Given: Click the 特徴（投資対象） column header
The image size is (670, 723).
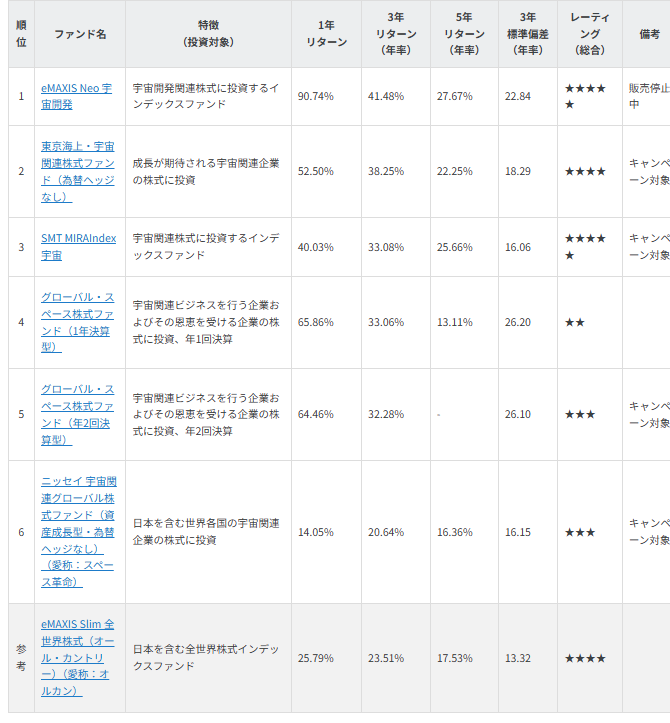Looking at the screenshot, I should coord(208,34).
